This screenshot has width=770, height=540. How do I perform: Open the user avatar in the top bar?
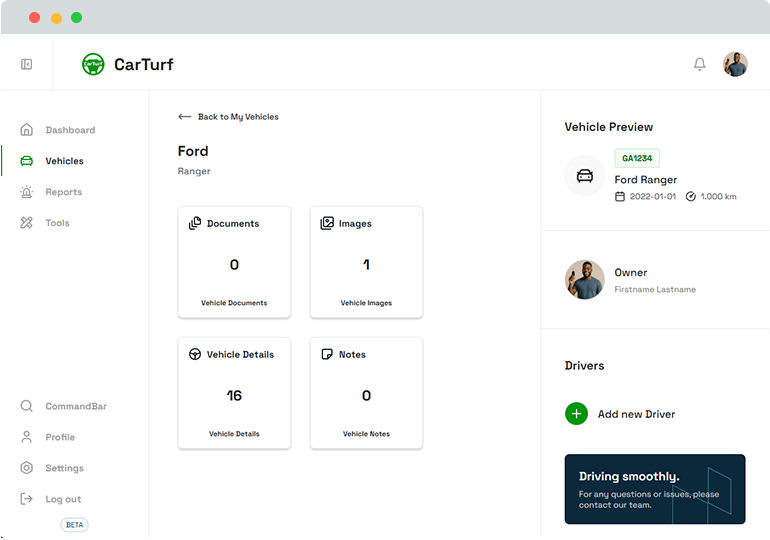pyautogui.click(x=735, y=64)
